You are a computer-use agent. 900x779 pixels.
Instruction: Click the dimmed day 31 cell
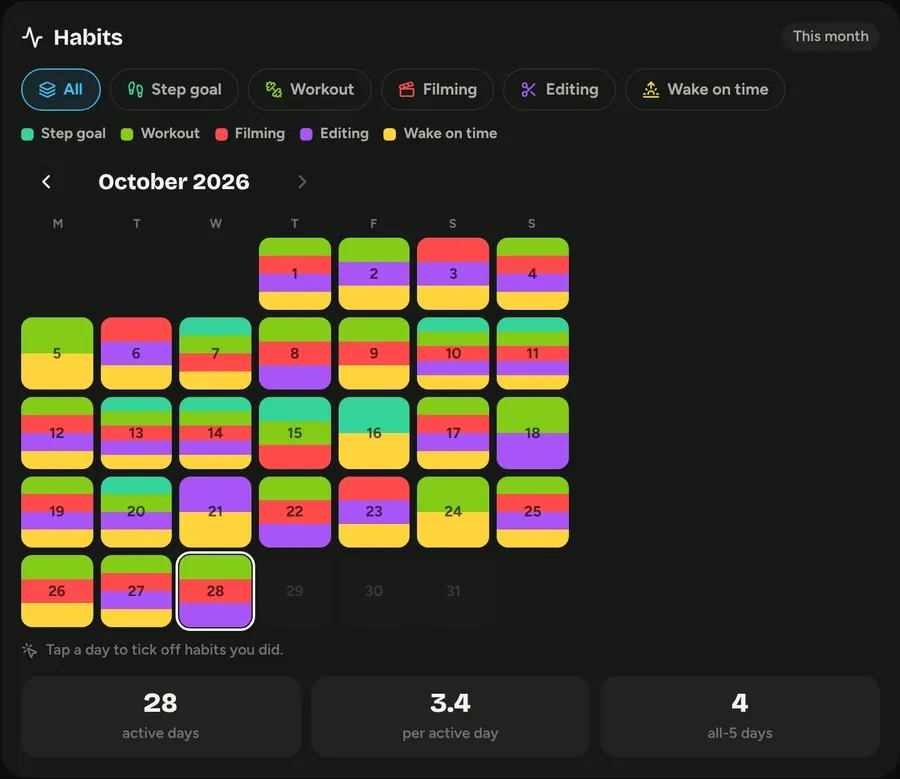(453, 591)
